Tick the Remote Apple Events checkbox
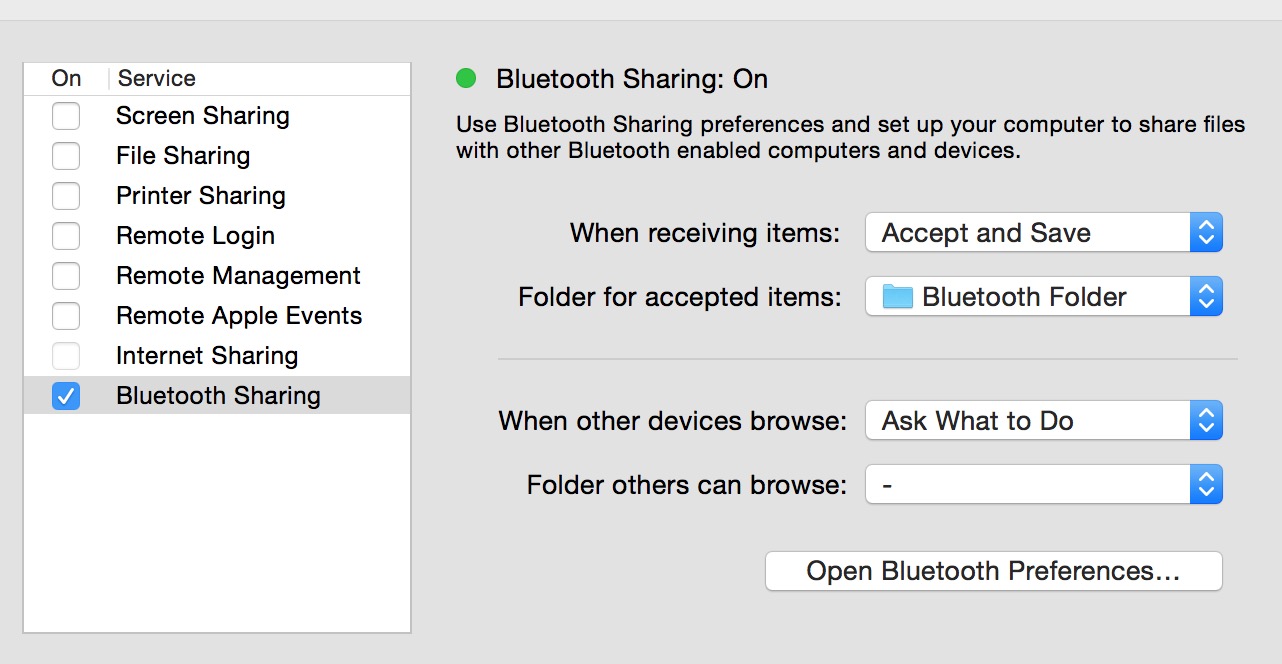1282x664 pixels. click(66, 316)
